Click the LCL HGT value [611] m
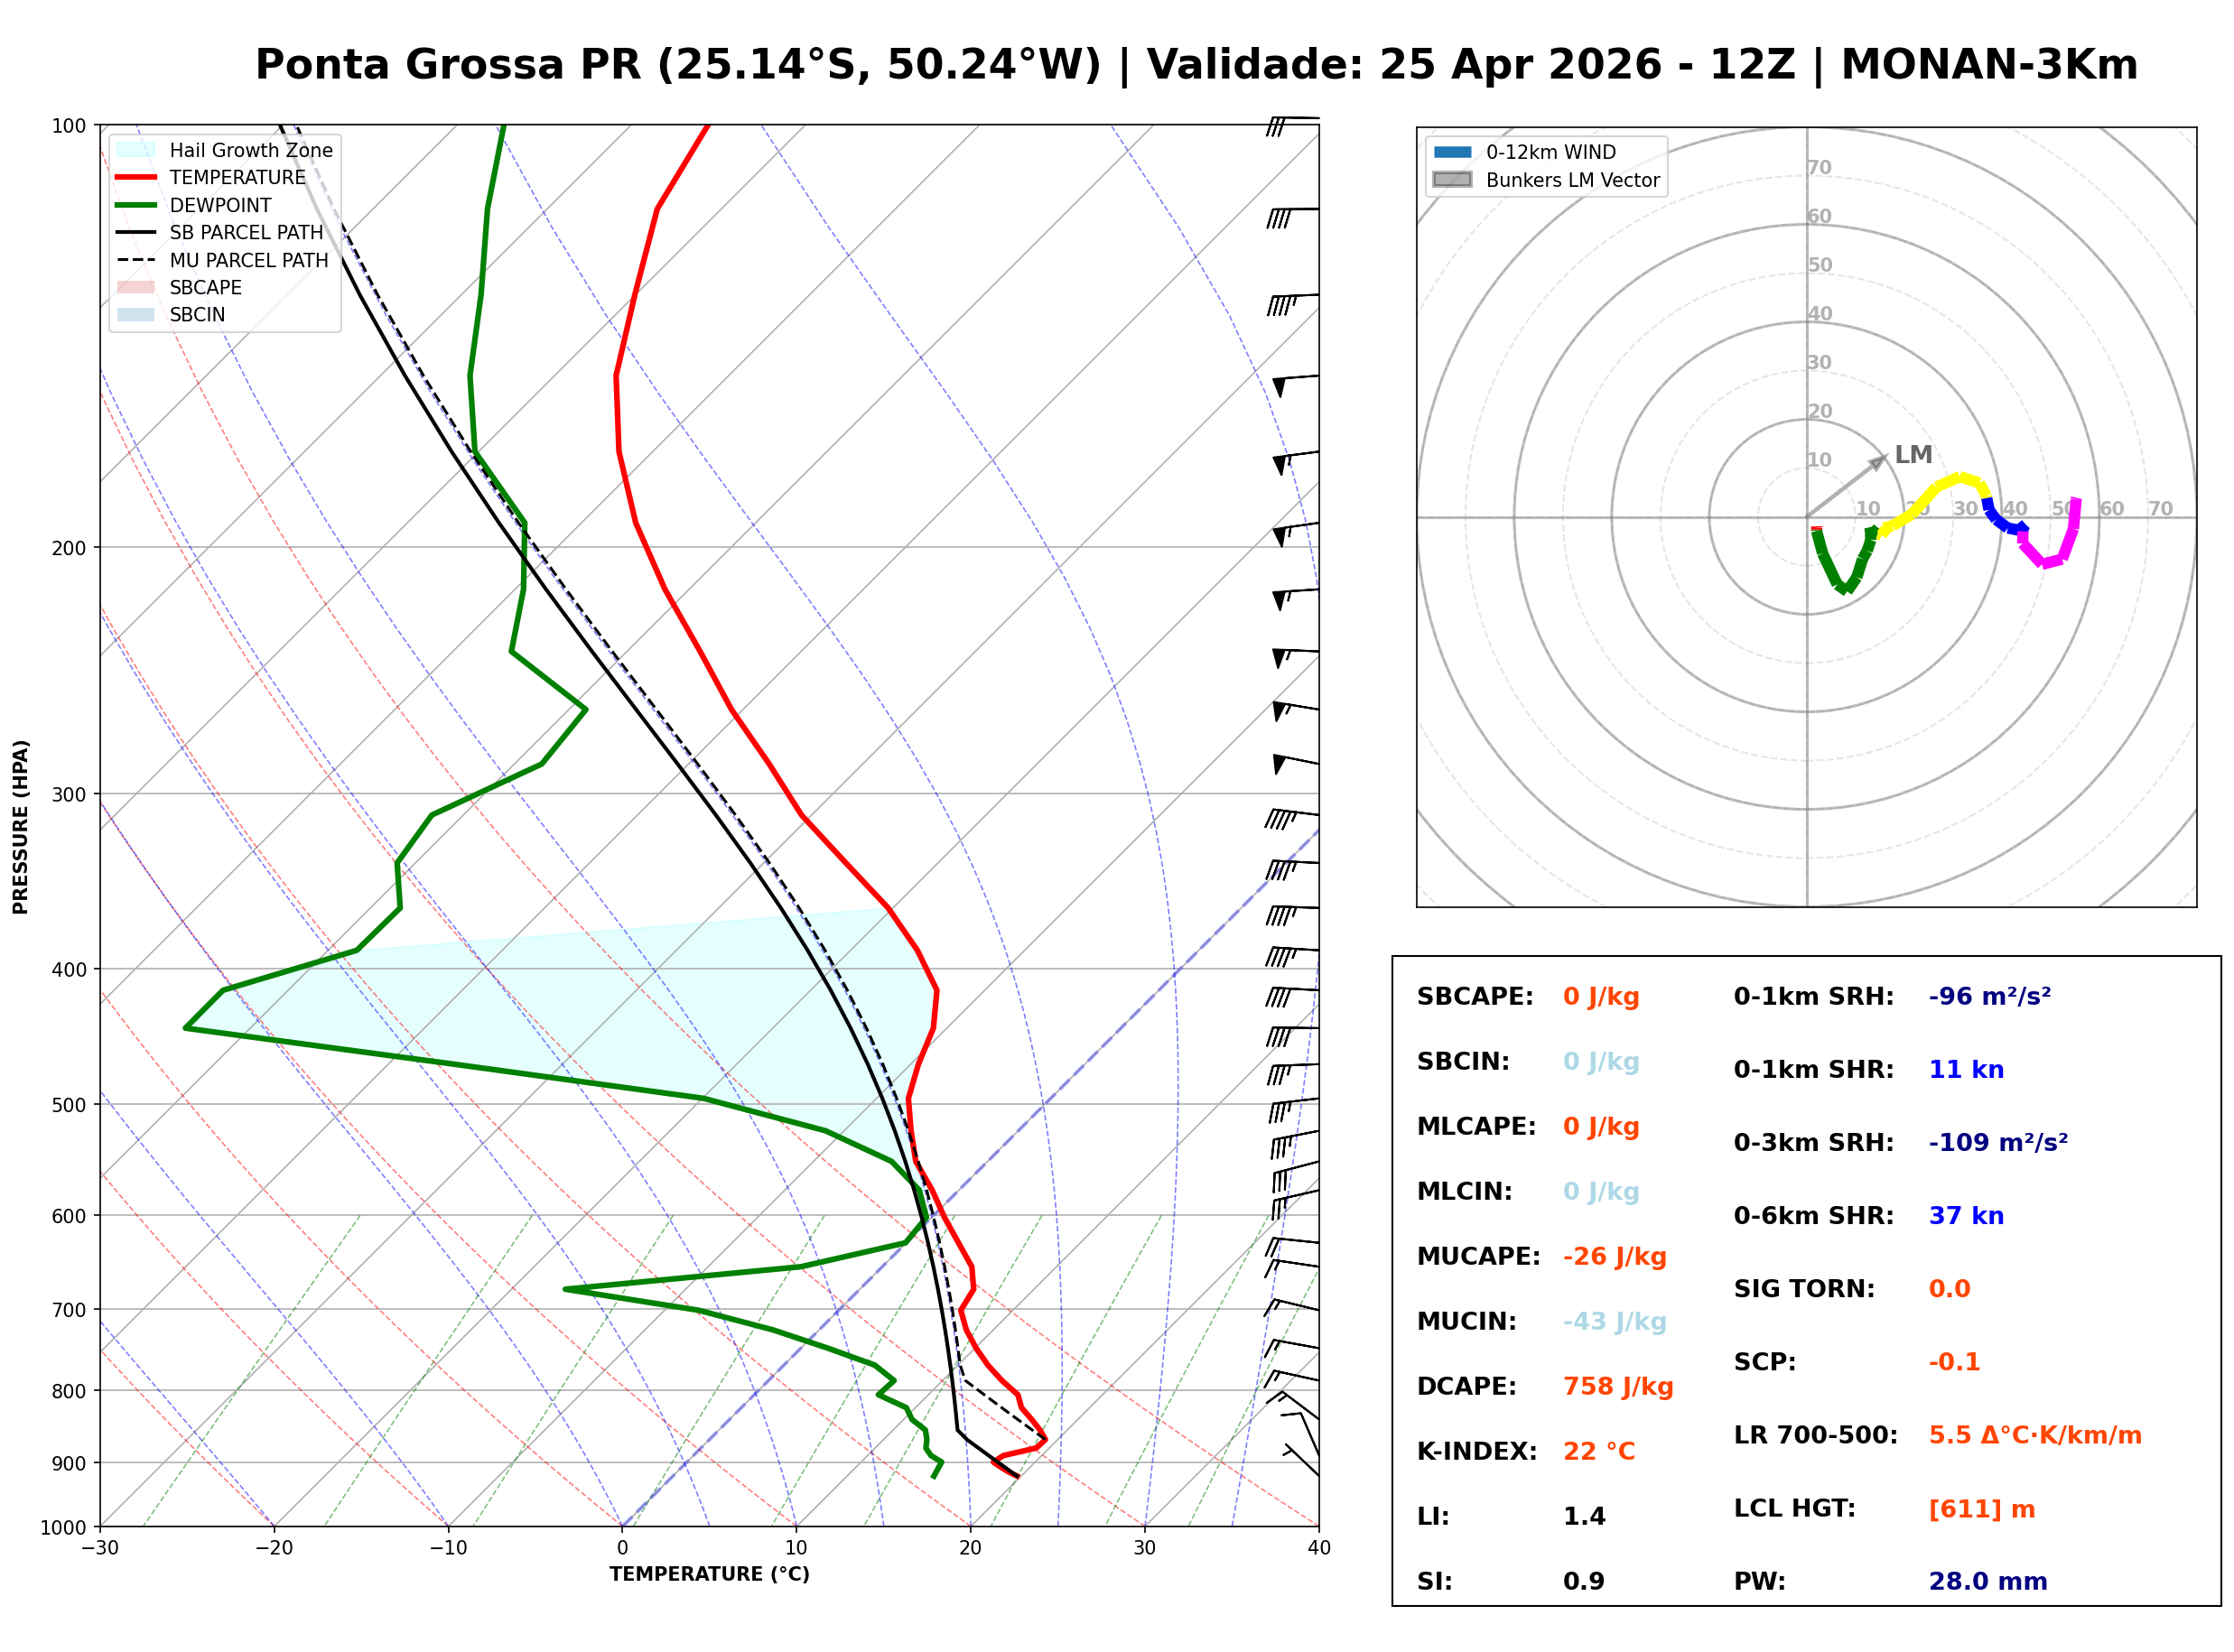The image size is (2234, 1652). 1982,1509
